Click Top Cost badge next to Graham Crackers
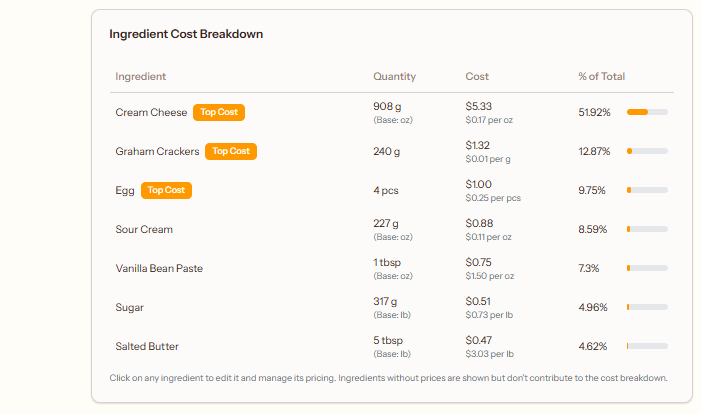701x414 pixels. [x=231, y=151]
